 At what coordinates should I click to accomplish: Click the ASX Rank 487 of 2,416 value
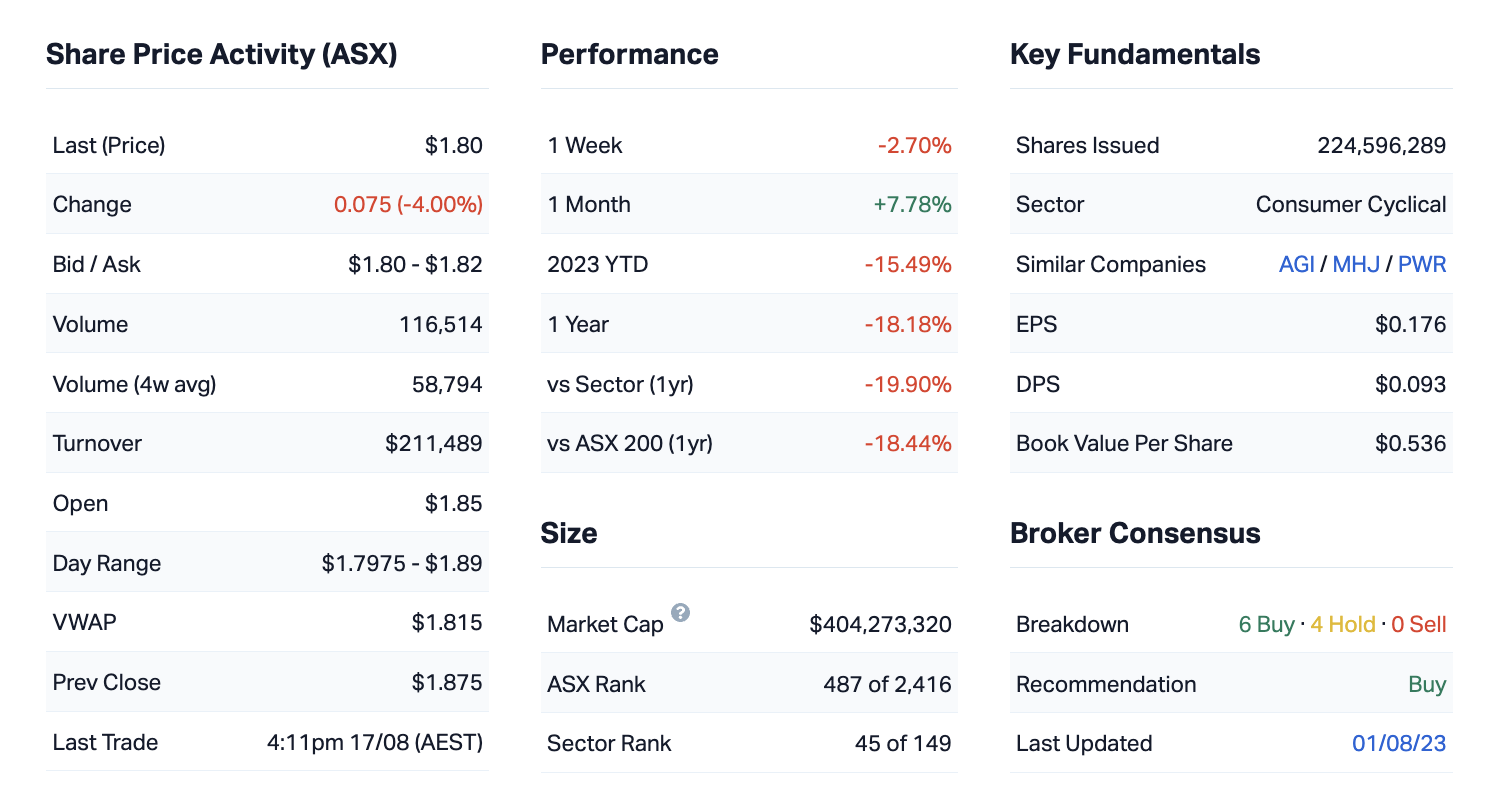point(887,684)
